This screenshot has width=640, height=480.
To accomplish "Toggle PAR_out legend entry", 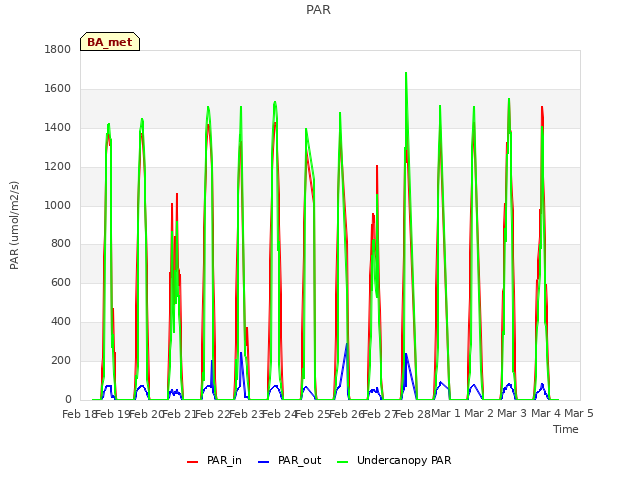I will (x=289, y=460).
